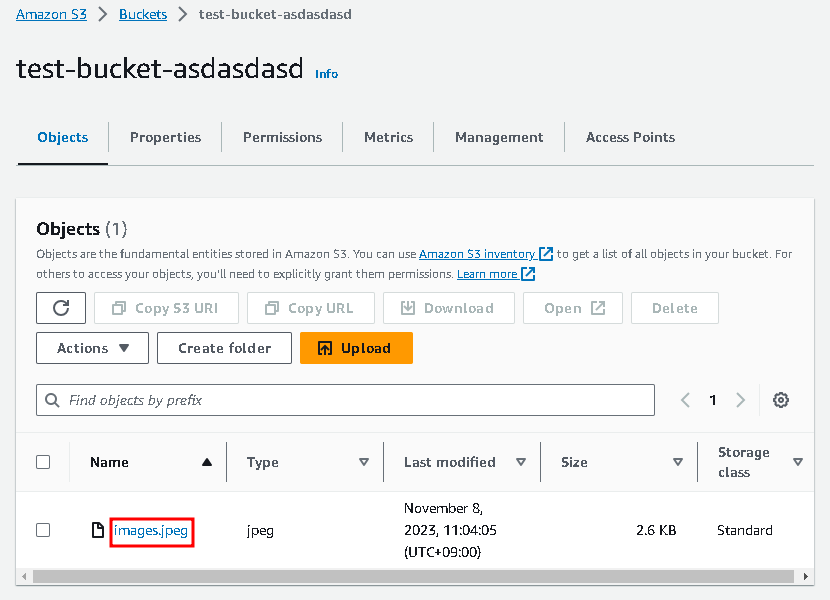The image size is (830, 600).
Task: Click the external link icon after Learn more
Action: pyautogui.click(x=528, y=274)
